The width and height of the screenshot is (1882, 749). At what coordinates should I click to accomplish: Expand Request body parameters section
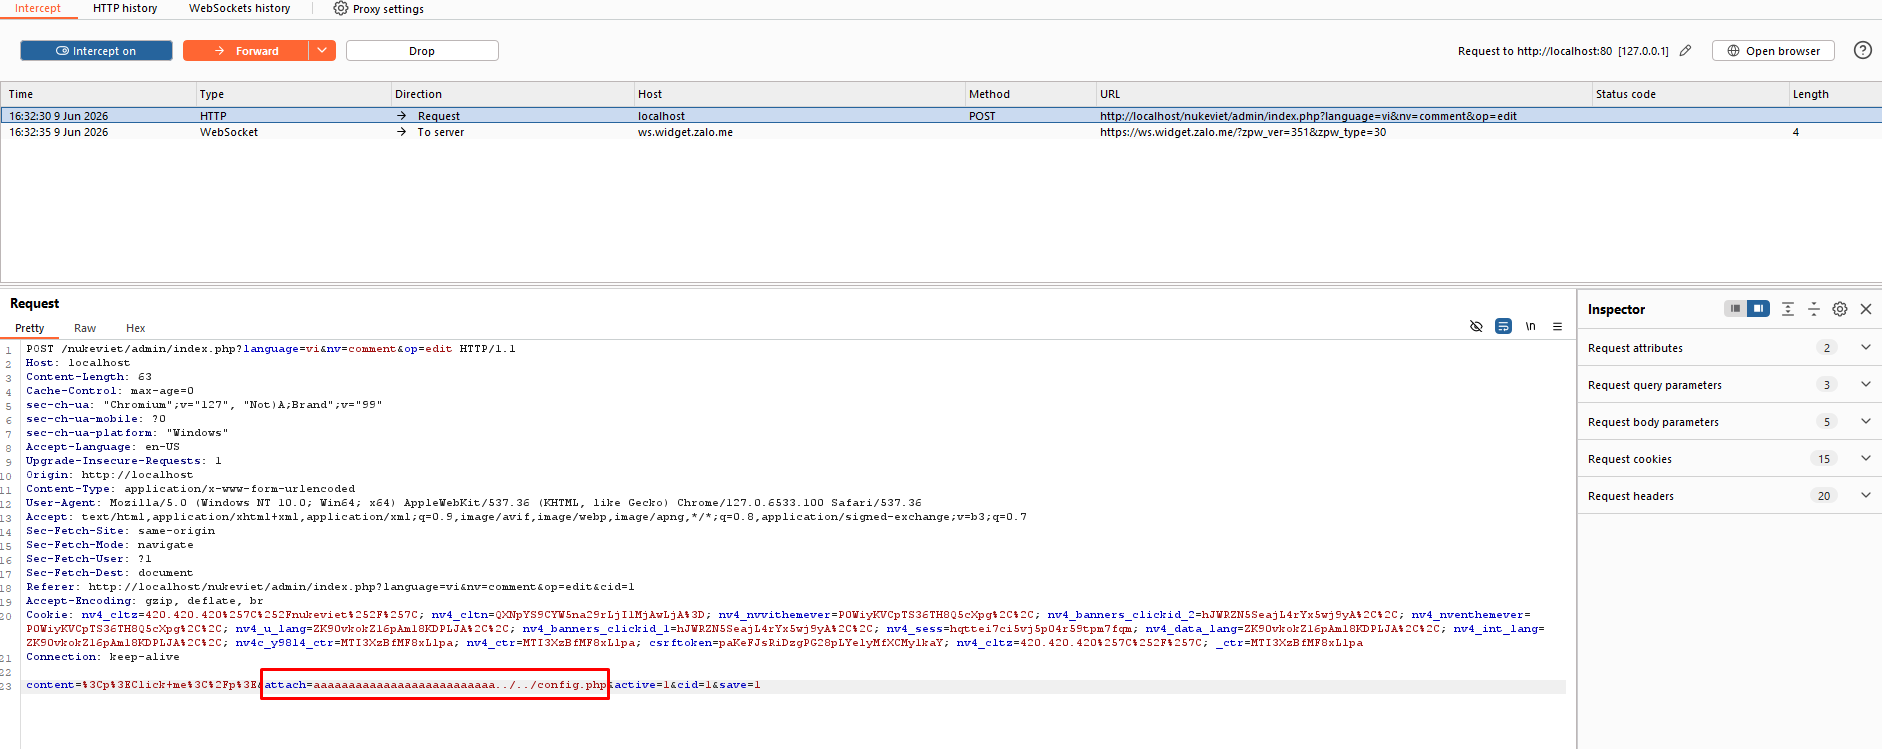click(1865, 422)
